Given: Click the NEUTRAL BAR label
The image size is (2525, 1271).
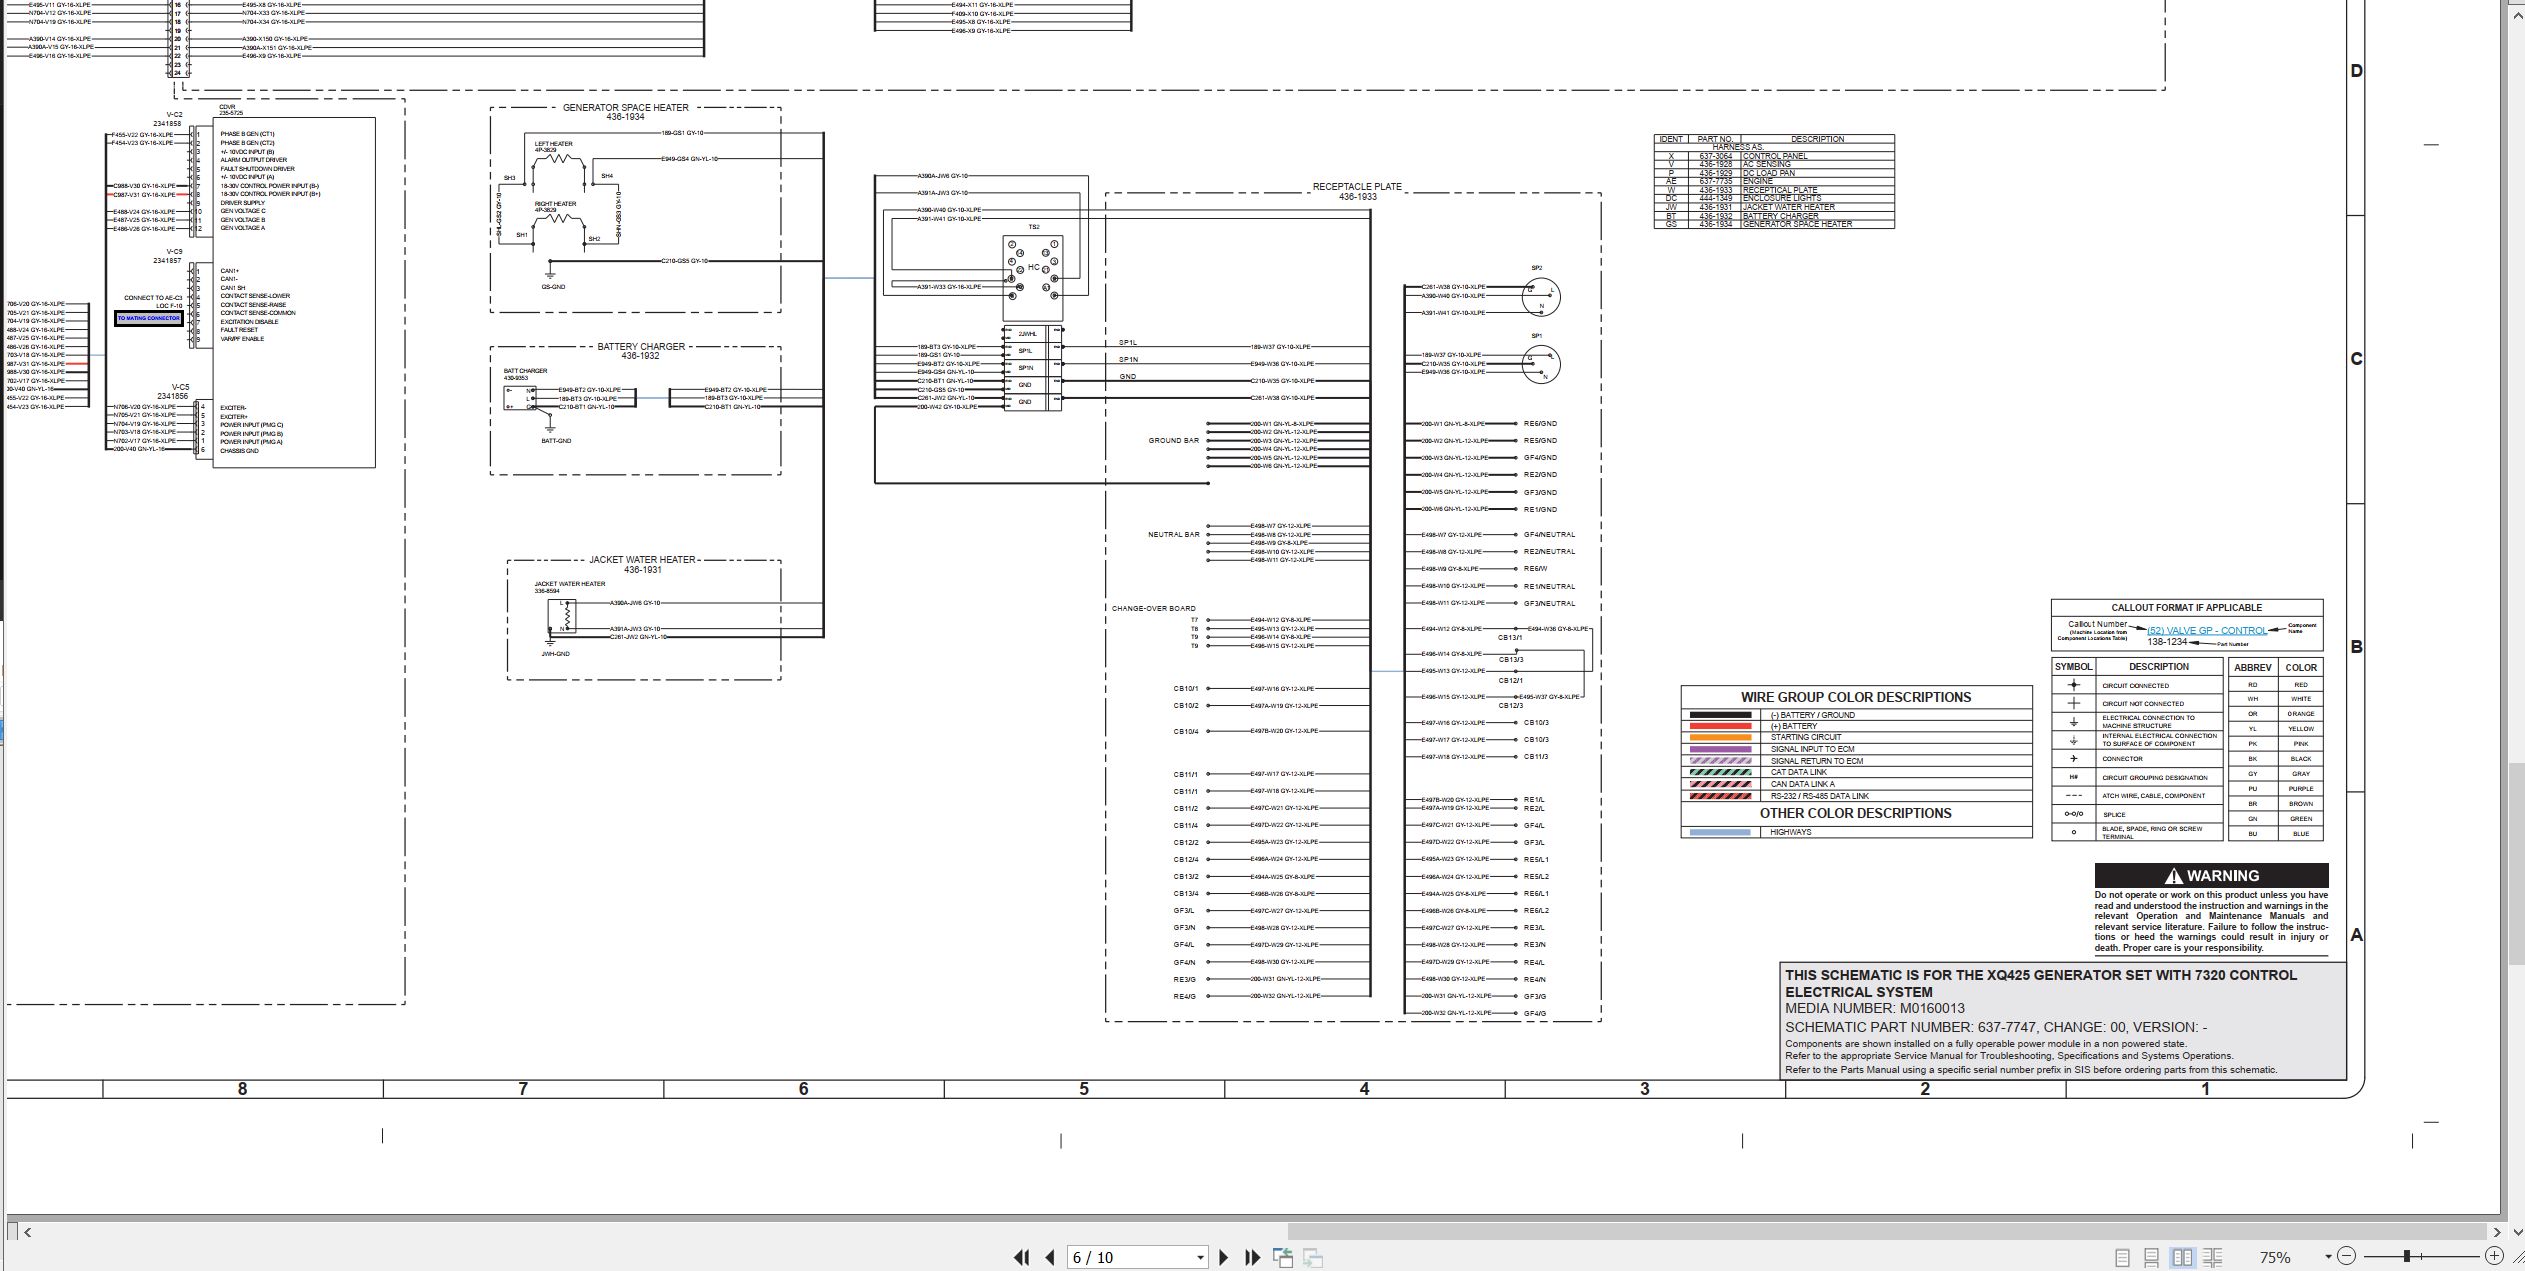Looking at the screenshot, I should pos(1173,535).
